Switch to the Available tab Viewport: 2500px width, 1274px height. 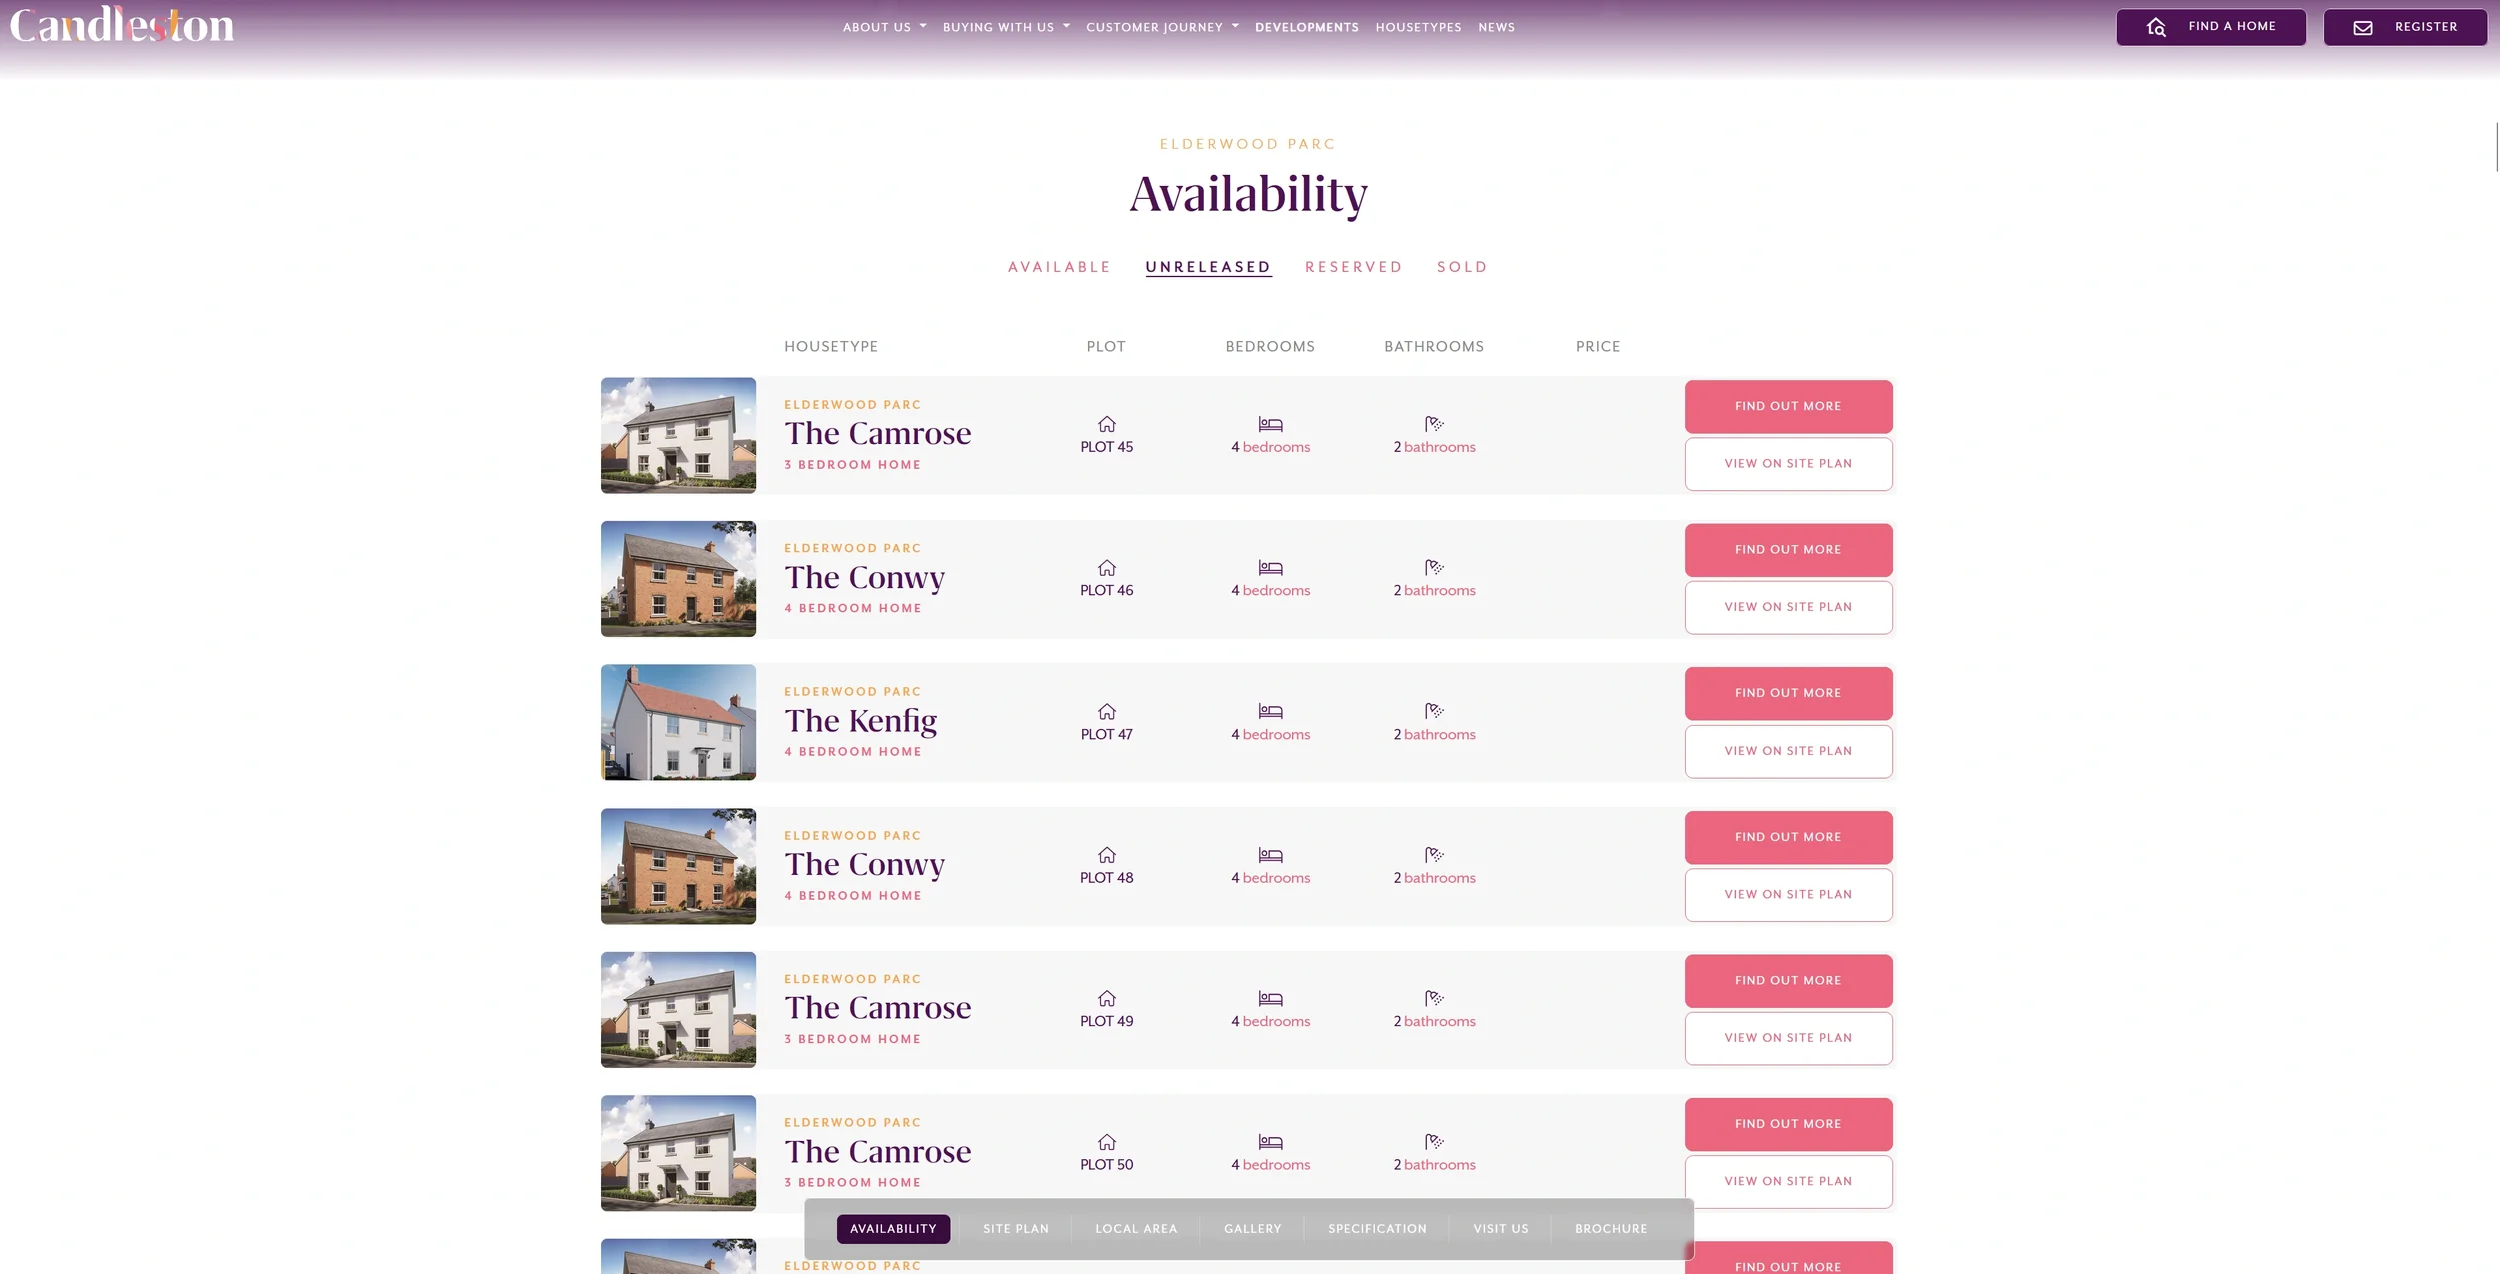[x=1059, y=267]
